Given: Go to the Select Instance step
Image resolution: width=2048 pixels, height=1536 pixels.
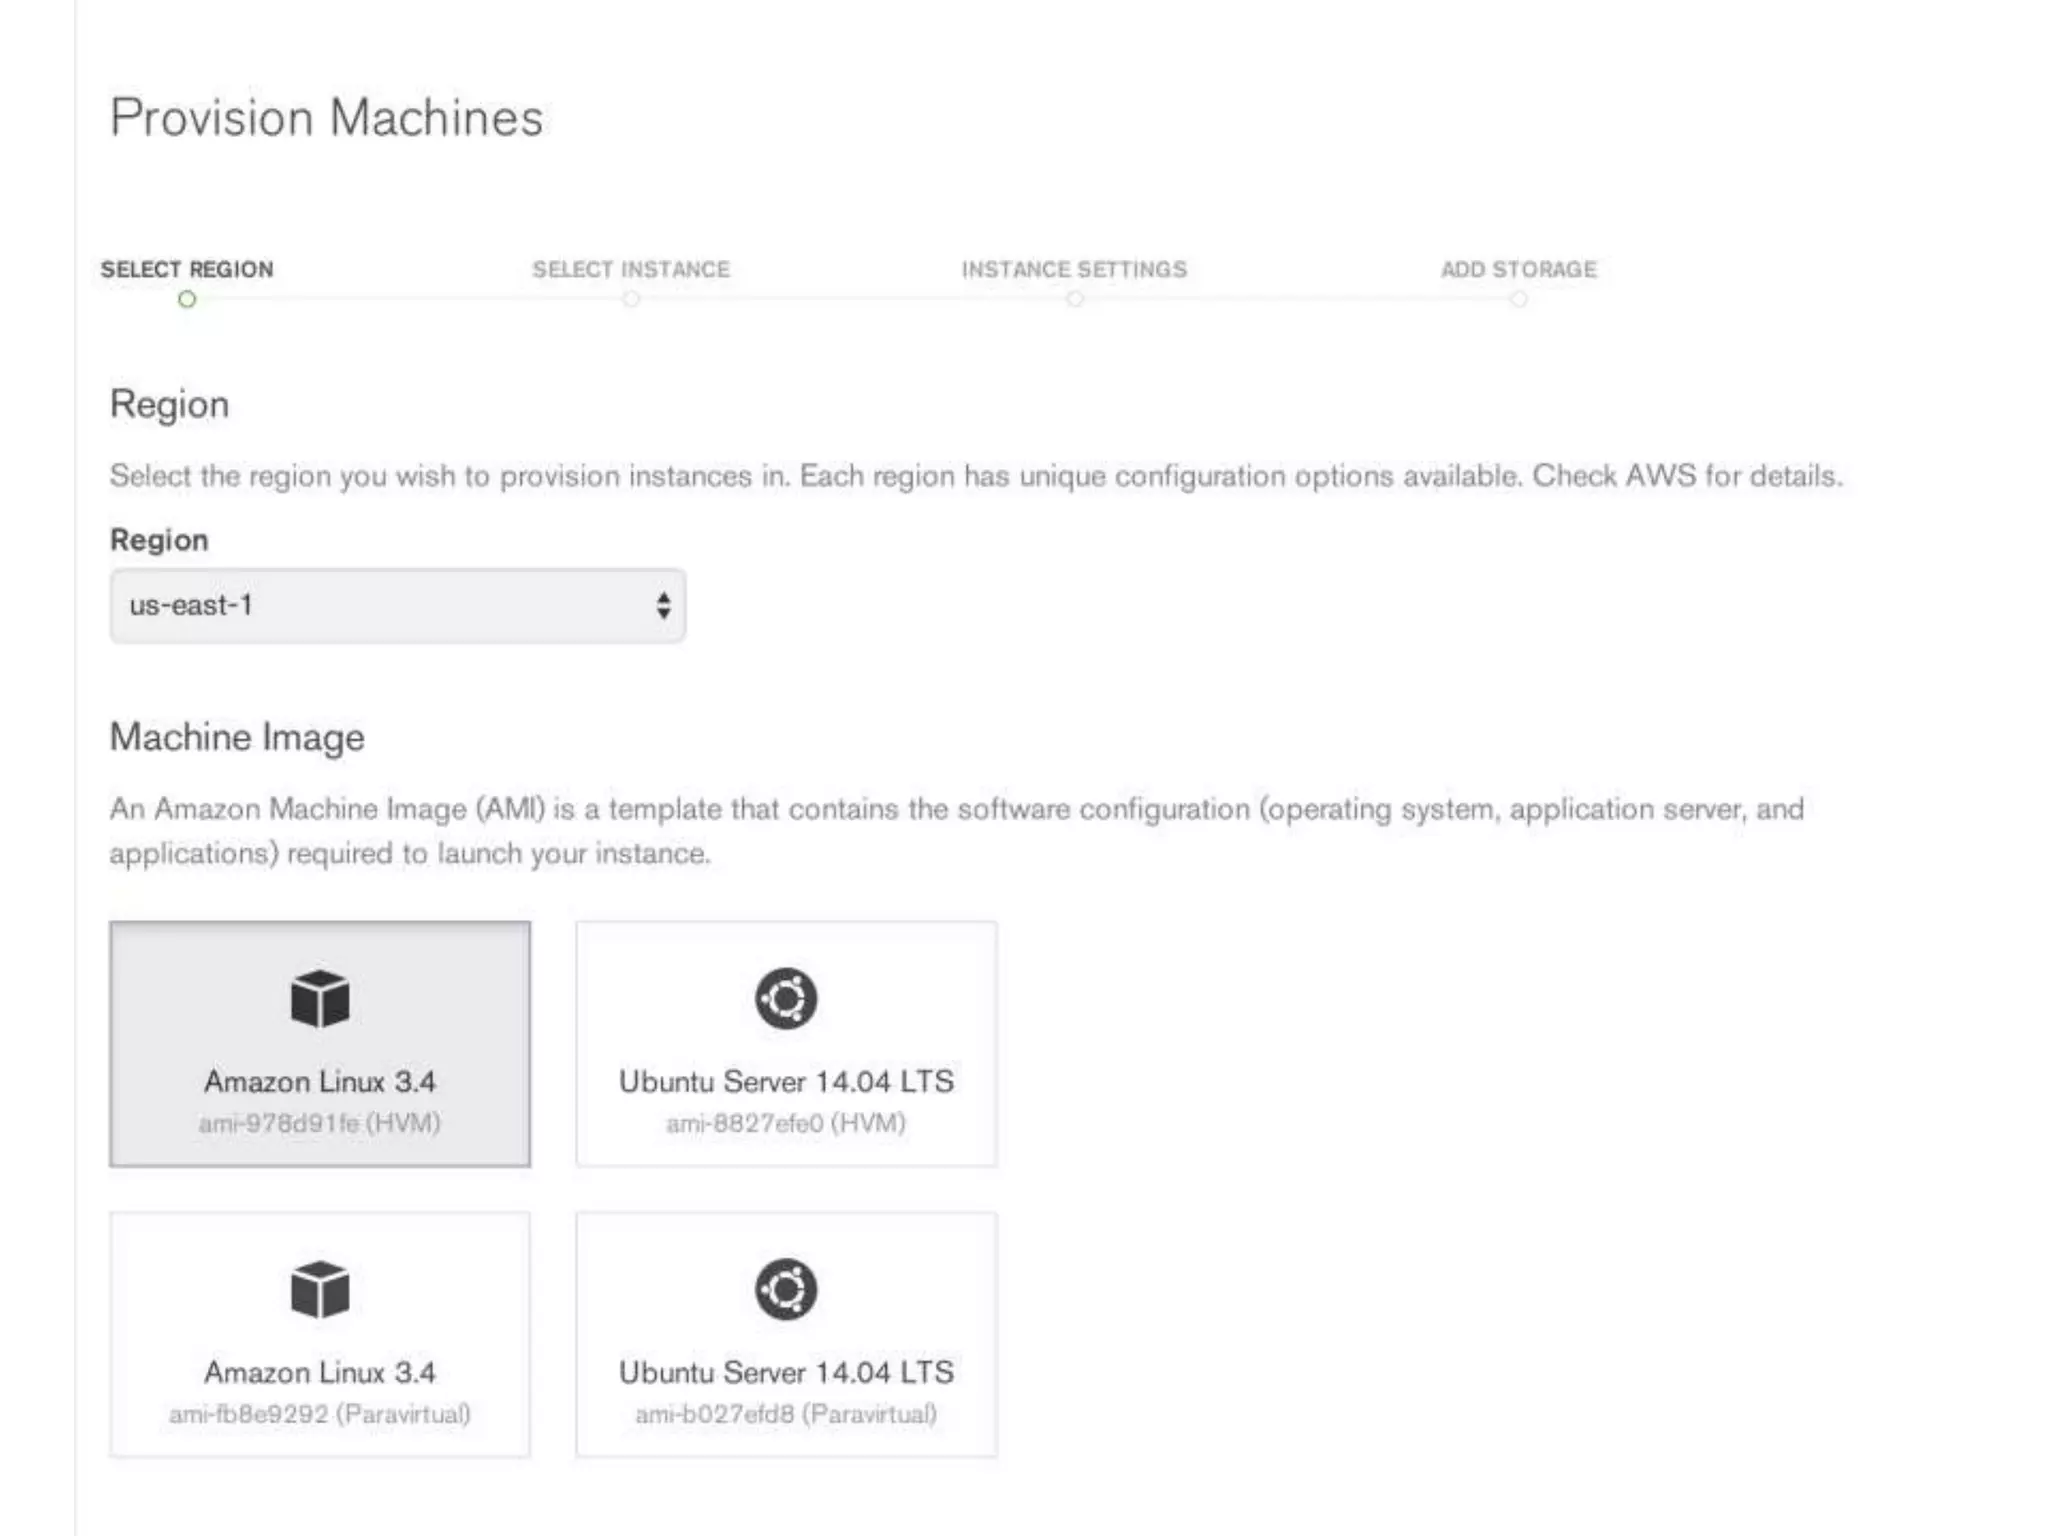Looking at the screenshot, I should (631, 269).
